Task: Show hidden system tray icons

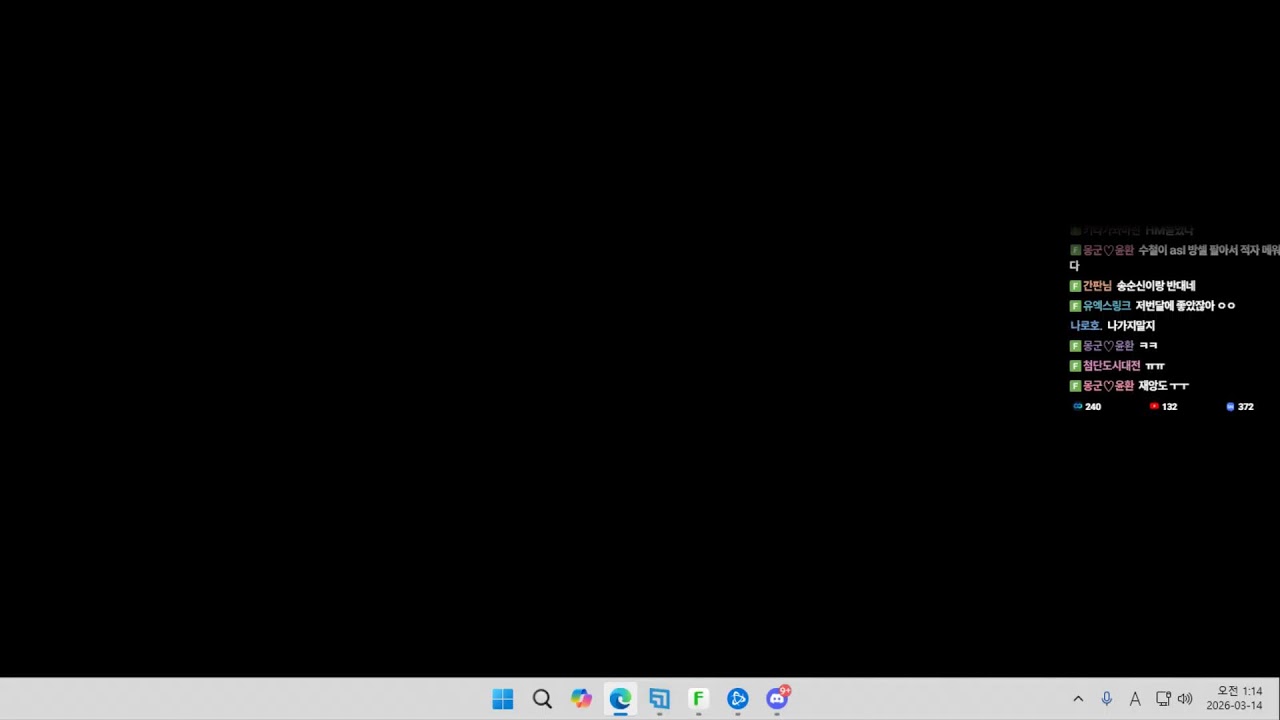Action: (x=1078, y=699)
